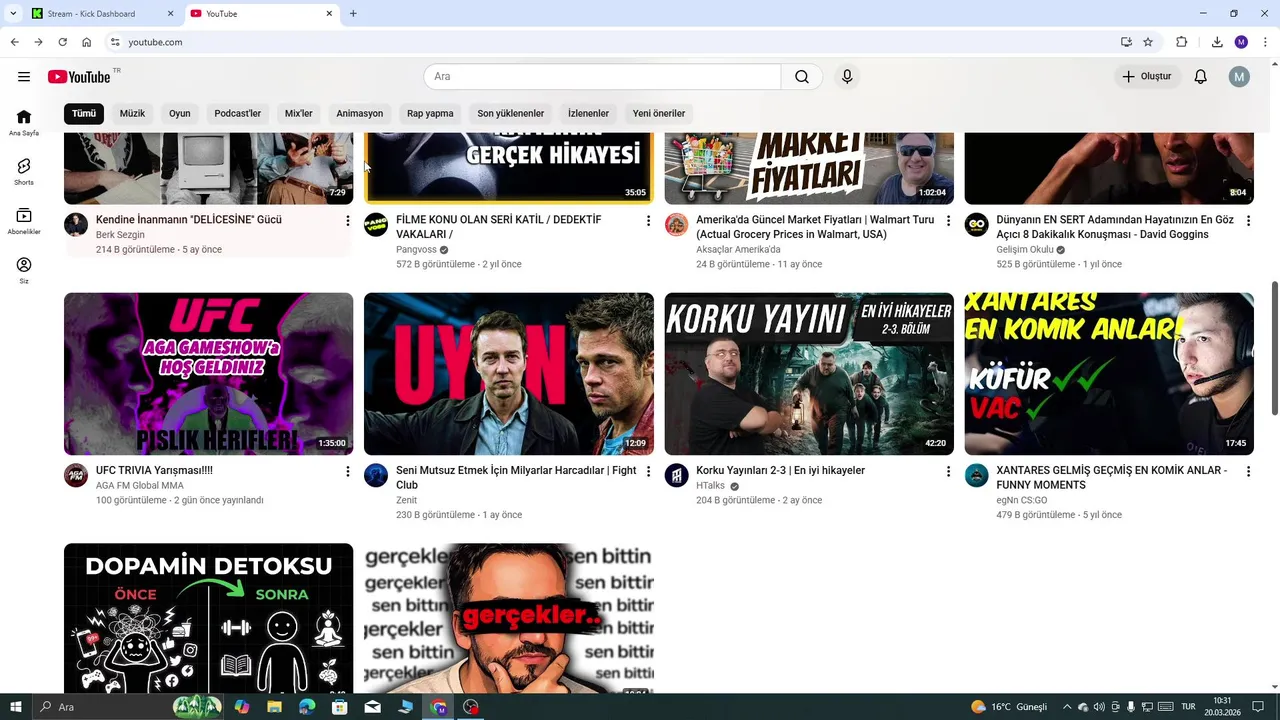1280x720 pixels.
Task: Select the Animasyon filter chip
Action: (360, 113)
